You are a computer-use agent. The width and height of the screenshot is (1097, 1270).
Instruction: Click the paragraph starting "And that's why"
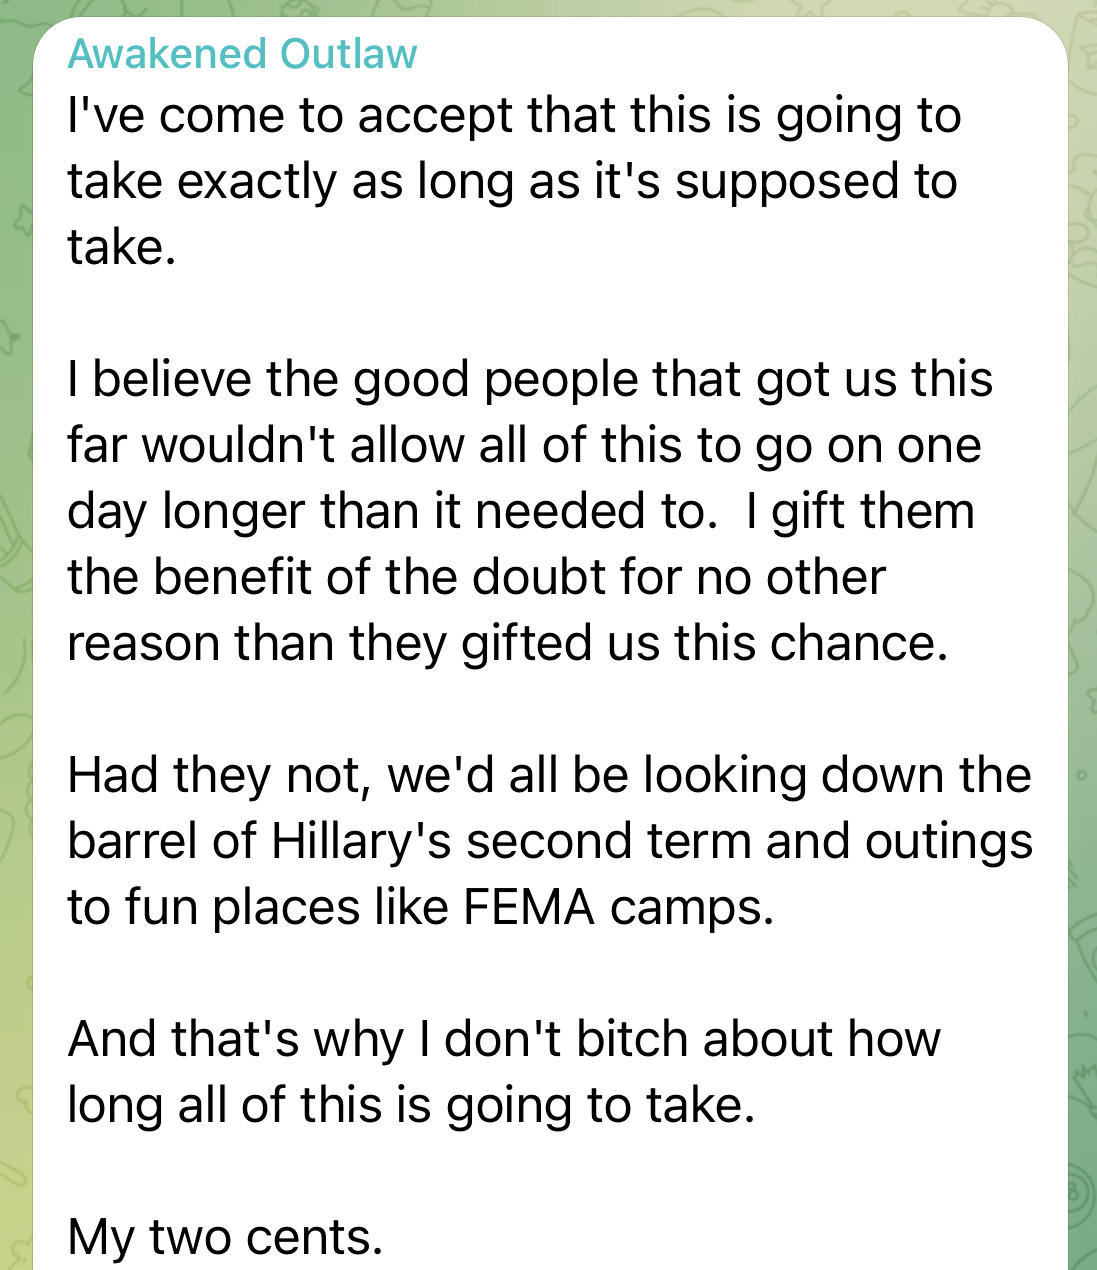pyautogui.click(x=503, y=1071)
